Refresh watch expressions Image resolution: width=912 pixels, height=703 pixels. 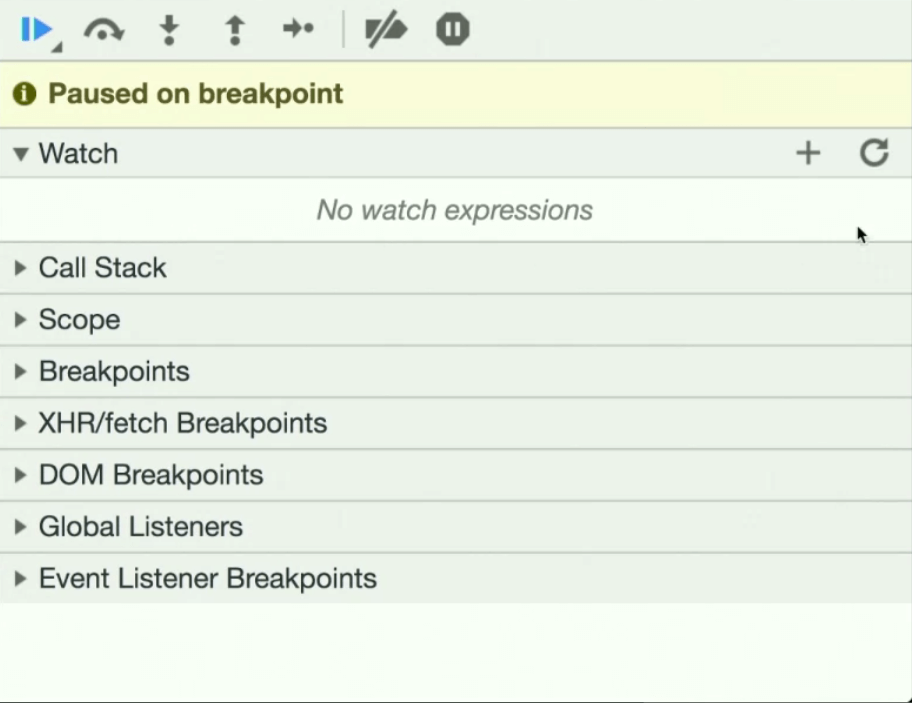pos(874,153)
